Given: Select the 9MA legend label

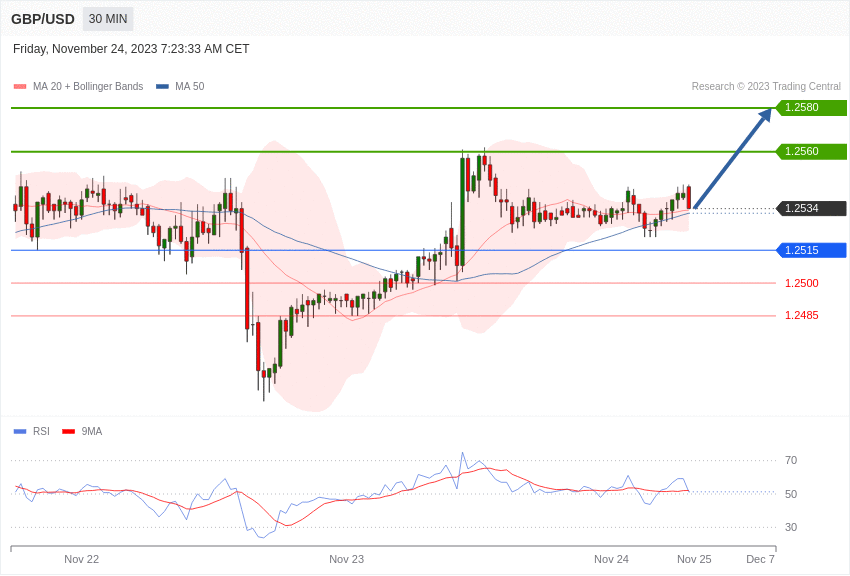Looking at the screenshot, I should tap(92, 431).
